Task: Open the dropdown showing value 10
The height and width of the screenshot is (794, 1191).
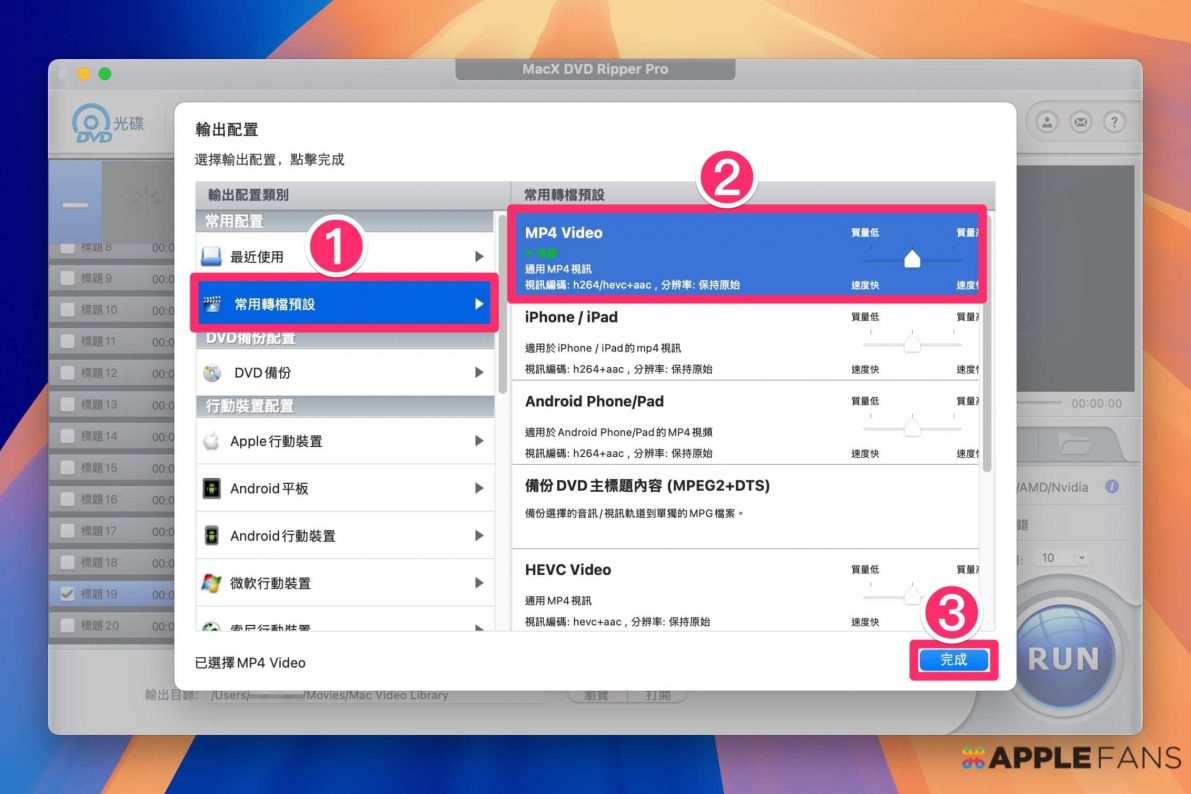Action: (x=1062, y=558)
